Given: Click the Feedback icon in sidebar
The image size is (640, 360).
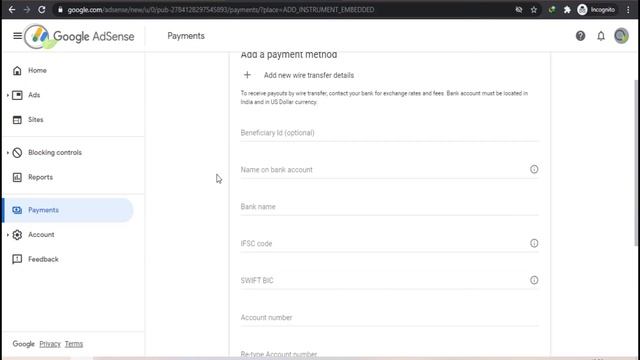Looking at the screenshot, I should click(x=17, y=259).
